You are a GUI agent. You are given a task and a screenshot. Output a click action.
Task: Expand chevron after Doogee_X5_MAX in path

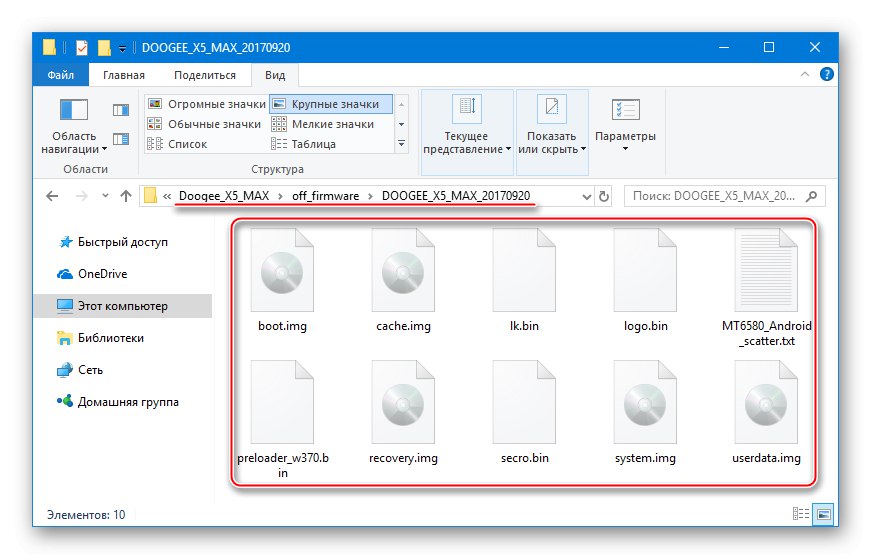[x=281, y=196]
